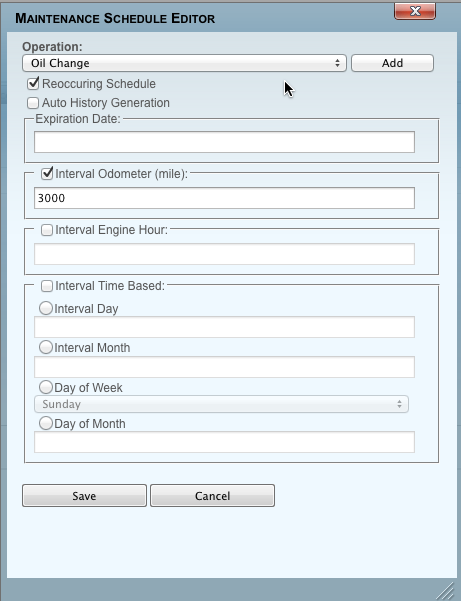
Task: Select the Interval Day radio button
Action: [x=46, y=308]
